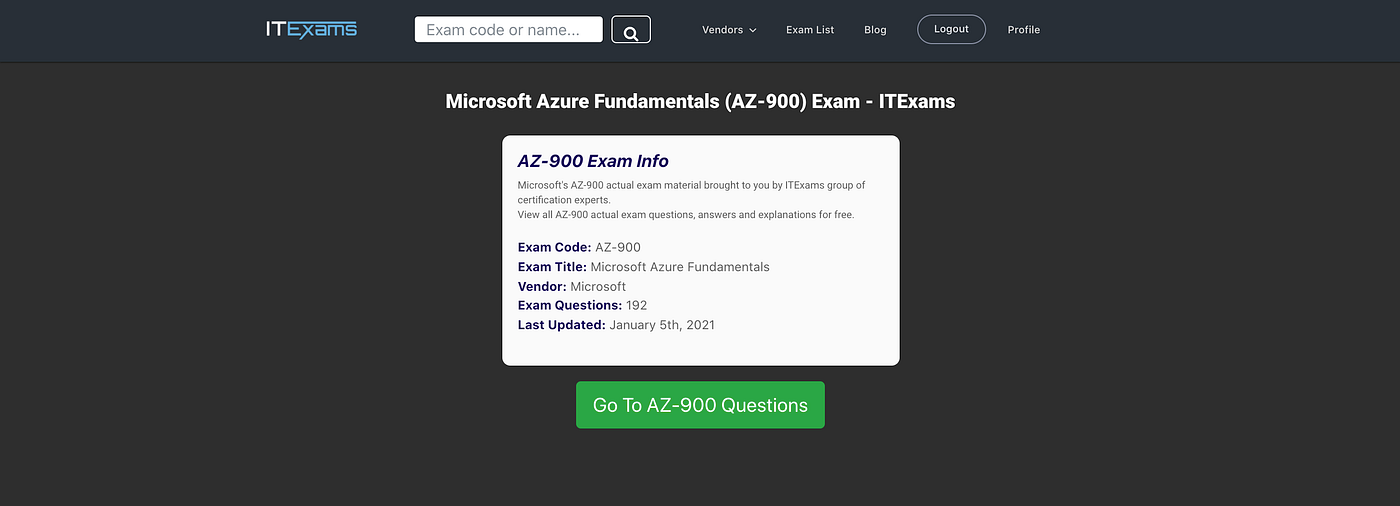Open the Profile page
This screenshot has width=1400, height=506.
point(1024,30)
